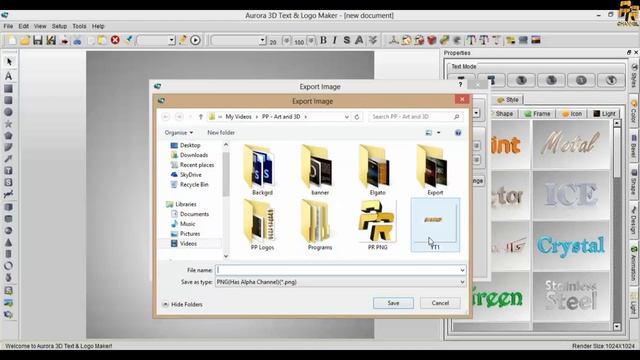Select the YT1 image file
The image size is (640, 360).
tap(435, 224)
